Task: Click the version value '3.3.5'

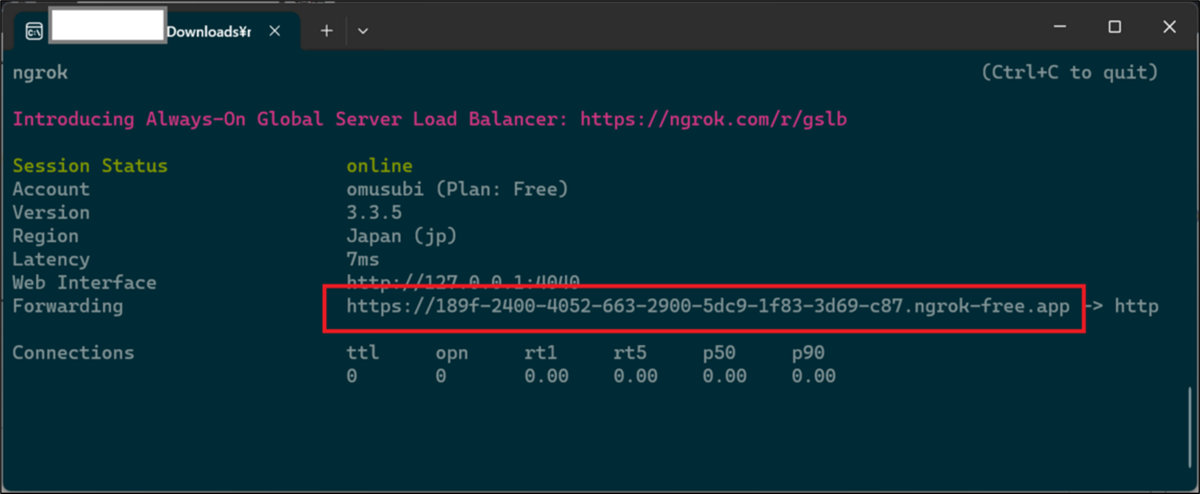Action: pyautogui.click(x=374, y=212)
